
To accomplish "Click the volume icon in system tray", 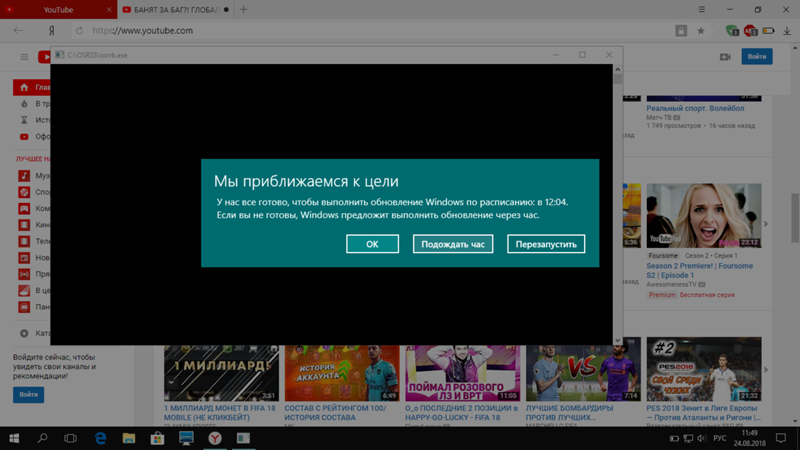I will click(x=702, y=438).
